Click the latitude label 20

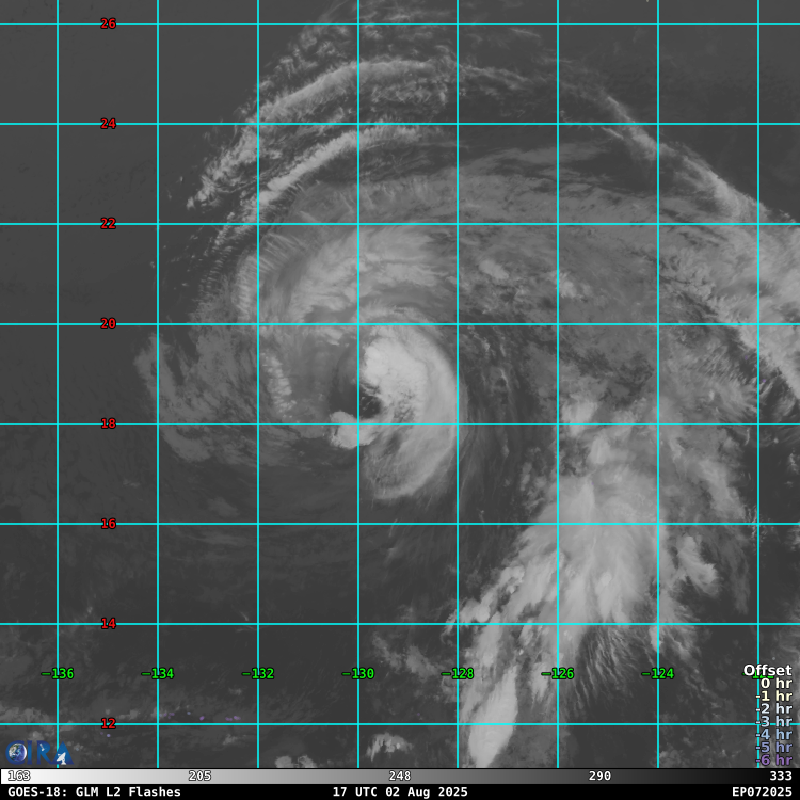click(108, 323)
